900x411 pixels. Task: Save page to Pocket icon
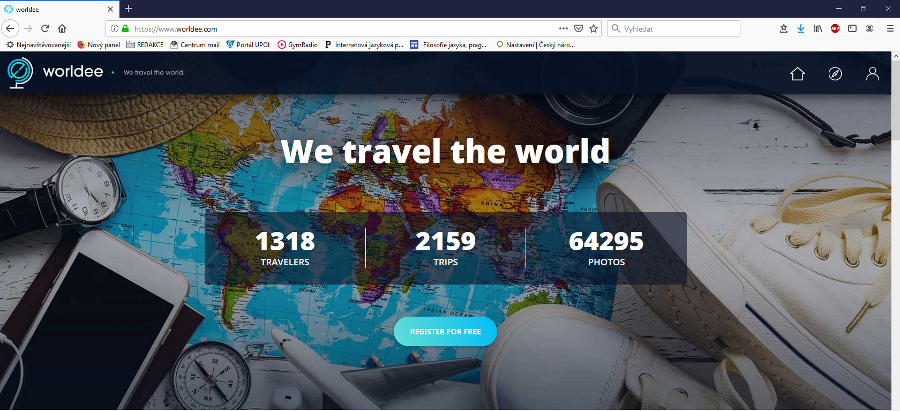(x=577, y=29)
